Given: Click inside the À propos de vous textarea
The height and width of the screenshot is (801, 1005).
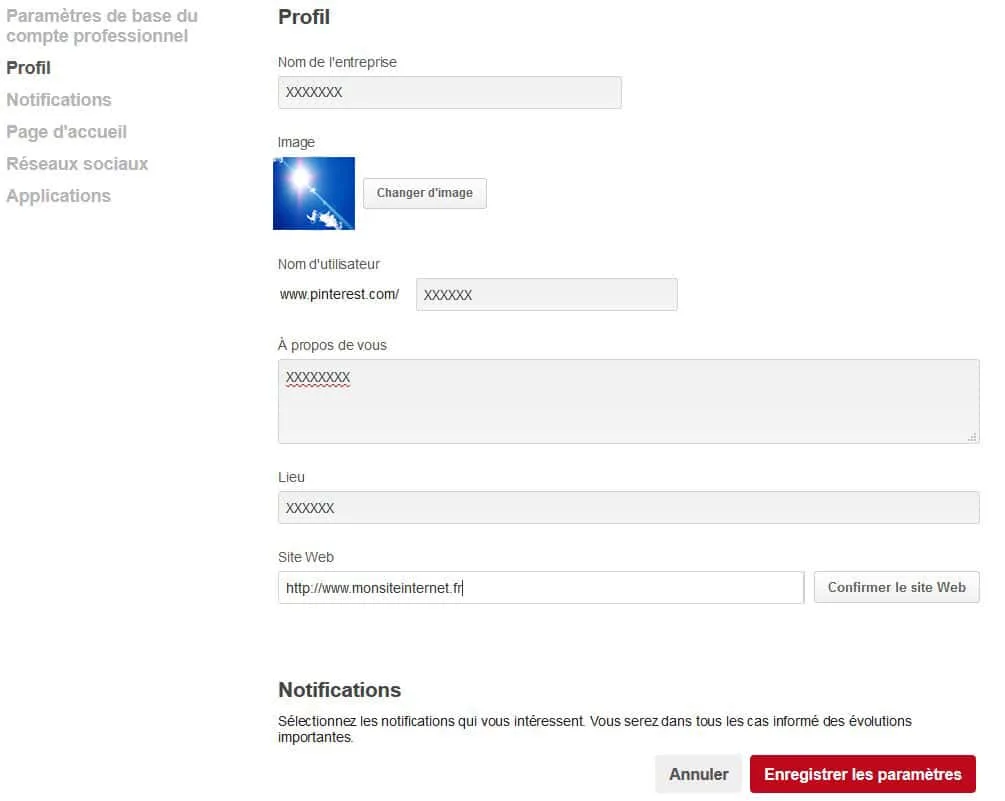Looking at the screenshot, I should 628,401.
